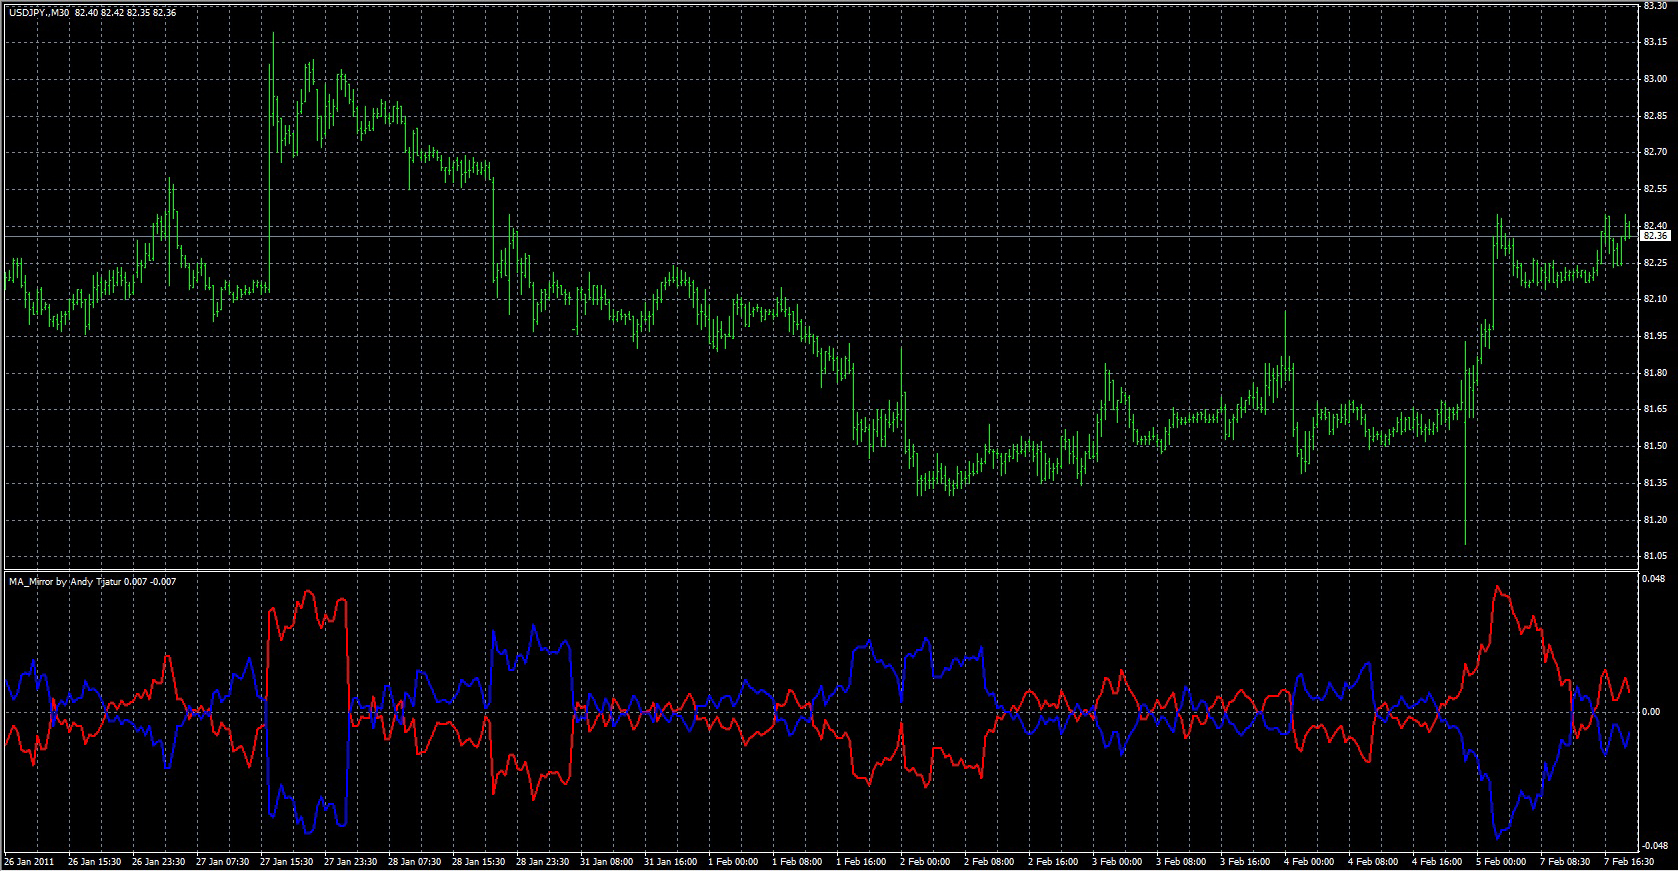Click the 1 Feb 08:00 time label

coord(797,861)
